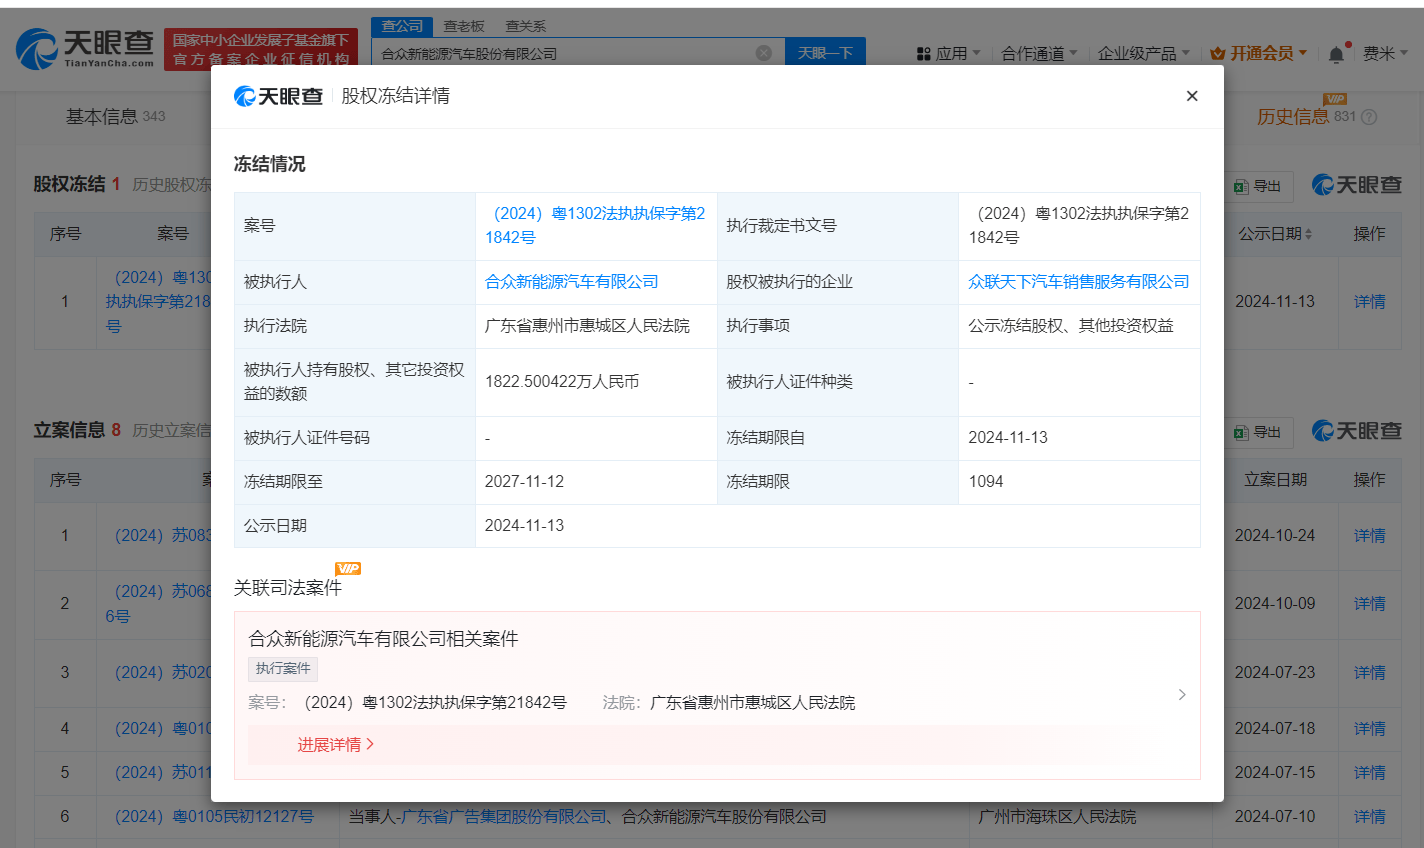1424x848 pixels.
Task: Click the 天眼一下 search button
Action: point(825,53)
